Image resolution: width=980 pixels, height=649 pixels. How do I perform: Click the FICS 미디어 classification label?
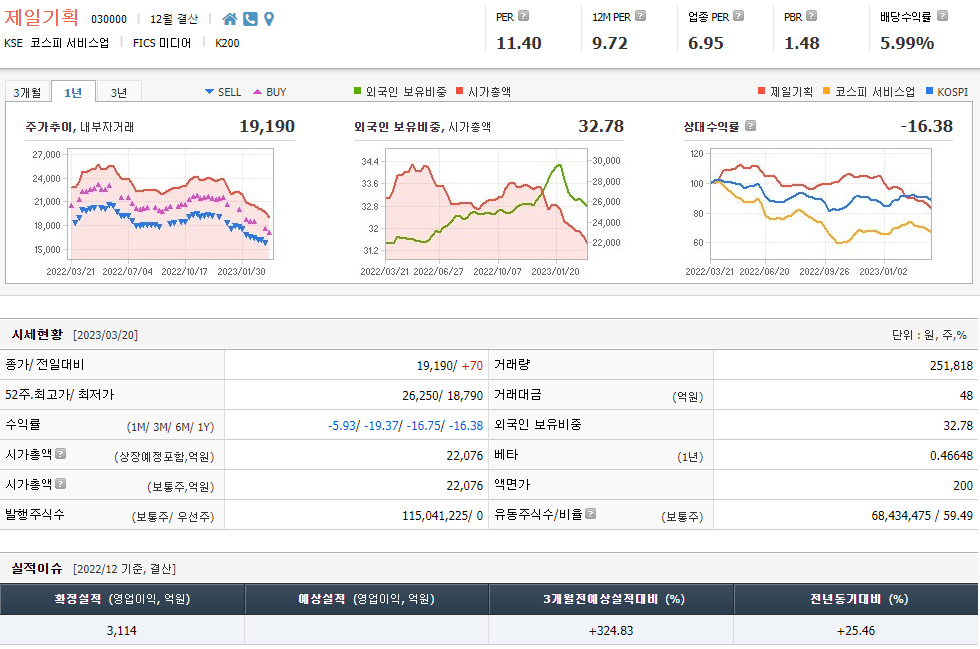pos(162,43)
